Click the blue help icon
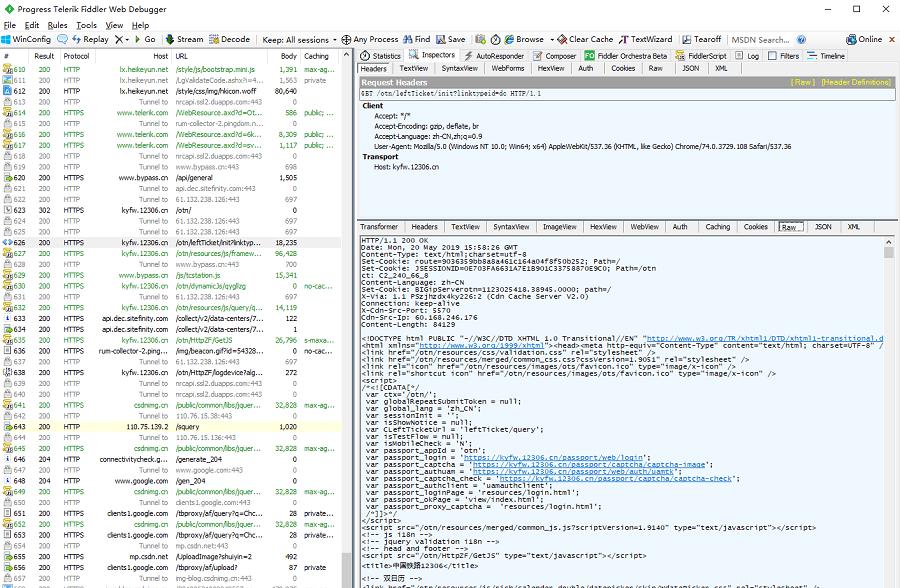The width and height of the screenshot is (900, 588). tap(801, 40)
